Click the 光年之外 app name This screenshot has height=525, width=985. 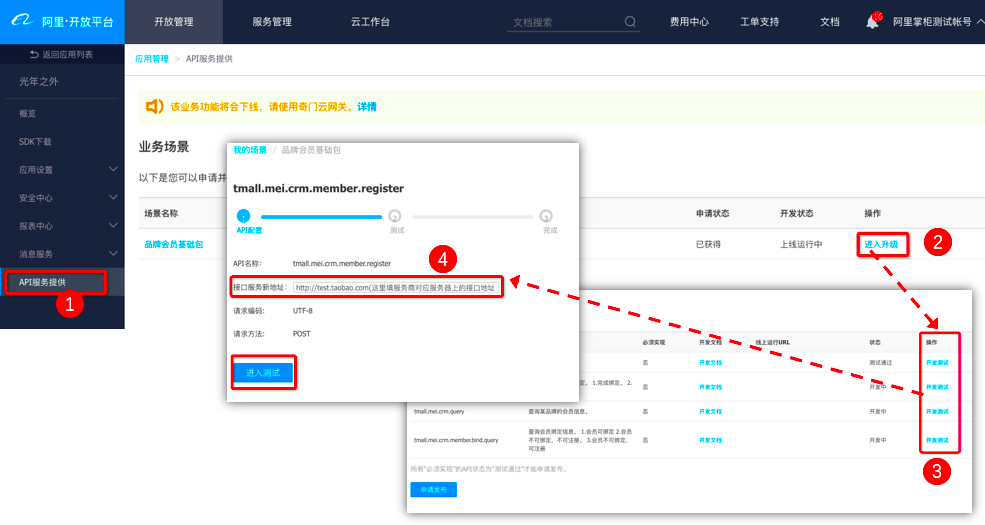[x=38, y=82]
